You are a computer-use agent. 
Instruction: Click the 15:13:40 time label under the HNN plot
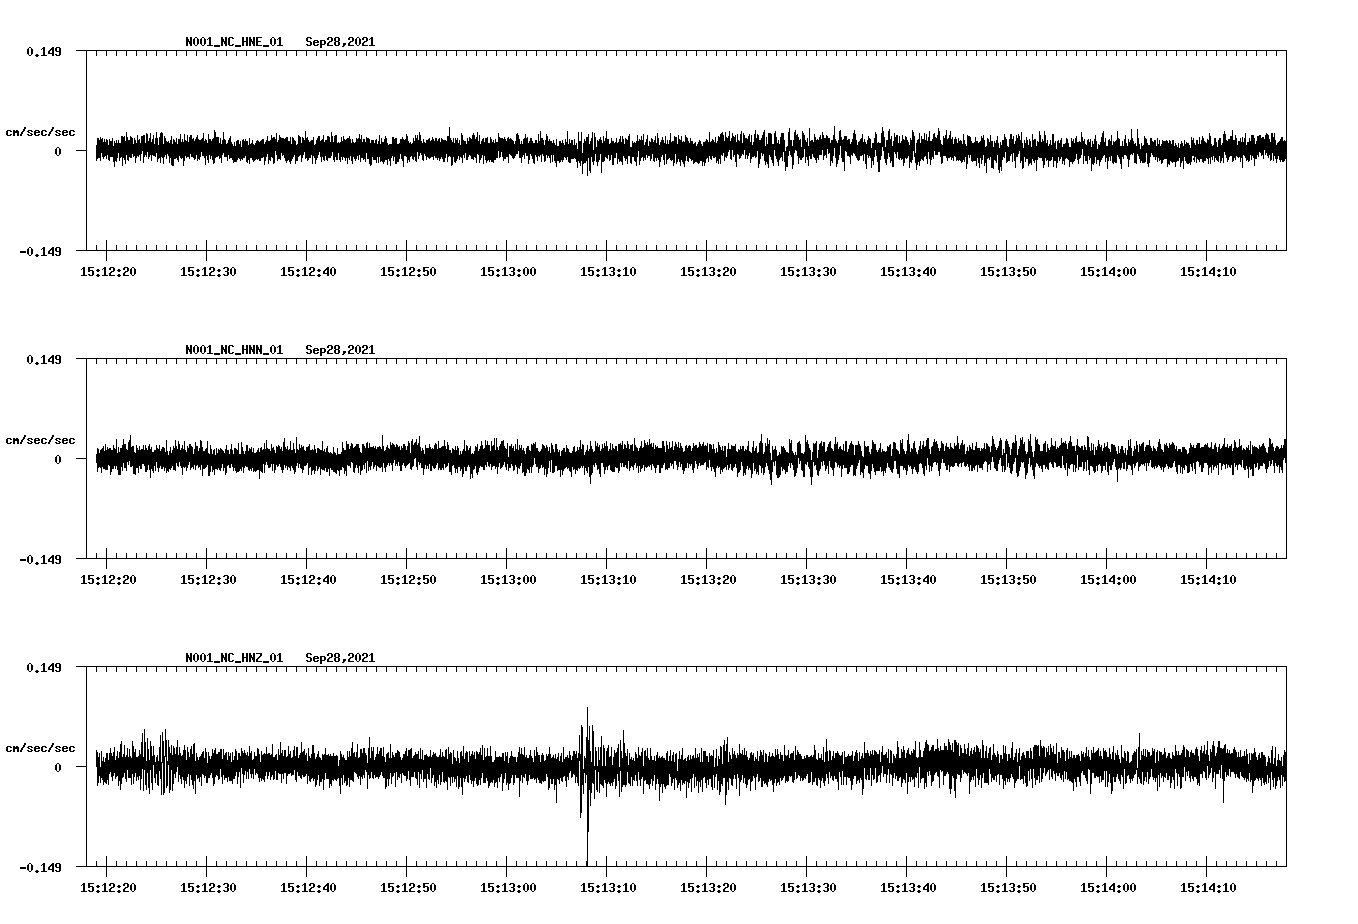tap(908, 579)
